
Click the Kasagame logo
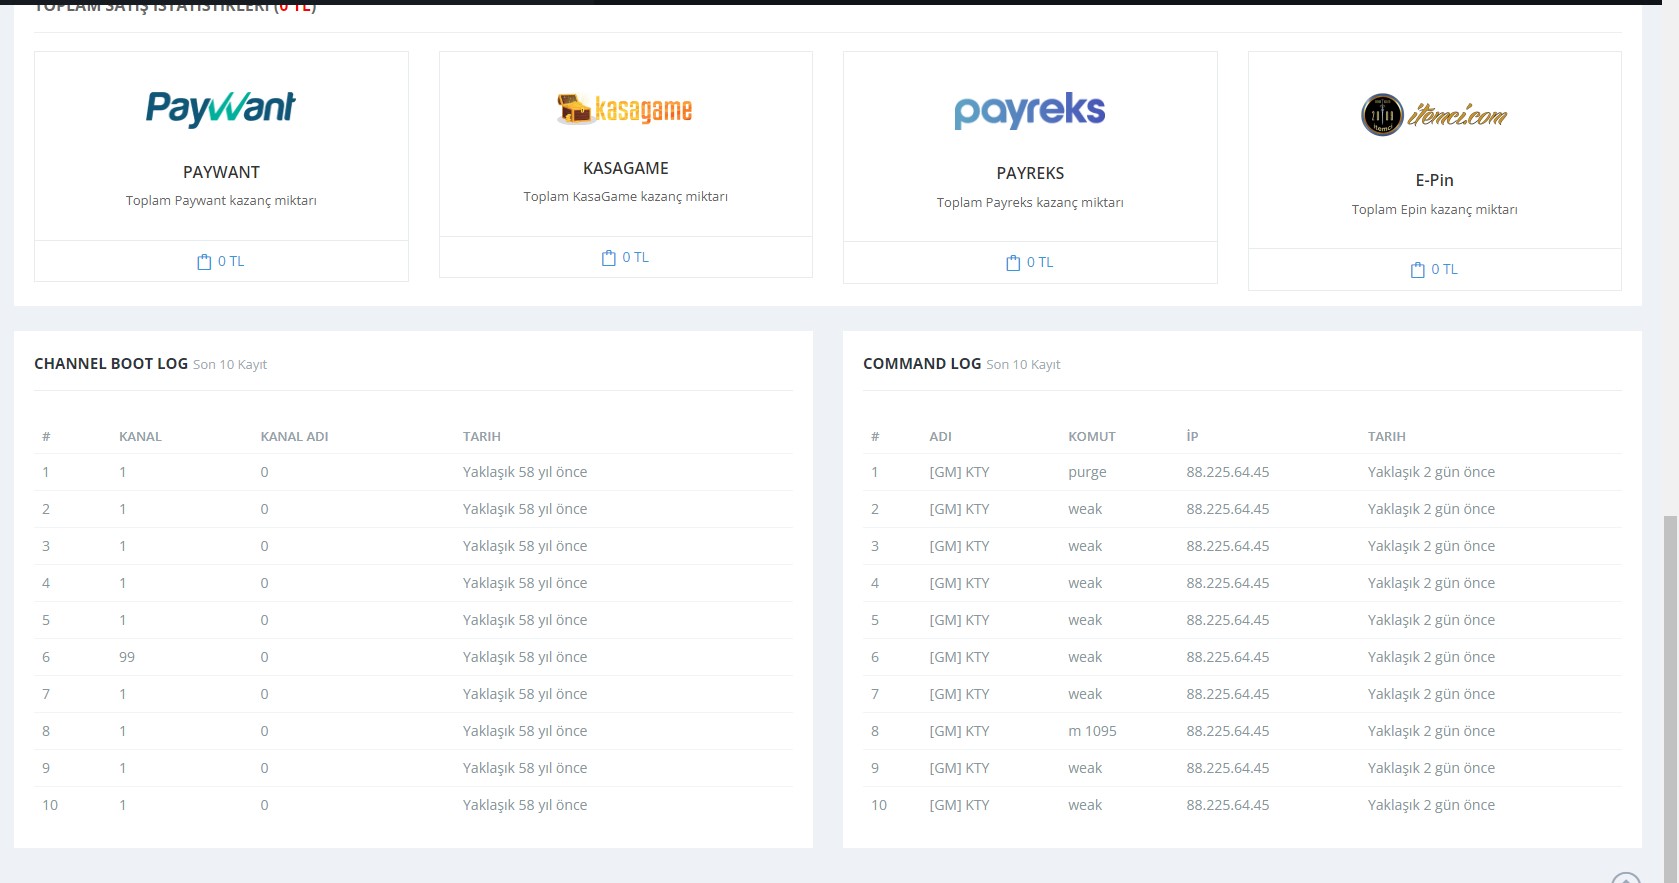click(x=625, y=108)
